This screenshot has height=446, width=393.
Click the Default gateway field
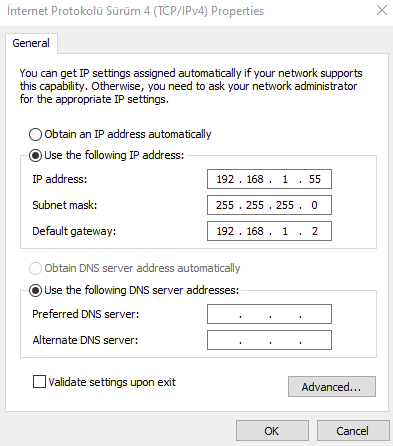[269, 231]
